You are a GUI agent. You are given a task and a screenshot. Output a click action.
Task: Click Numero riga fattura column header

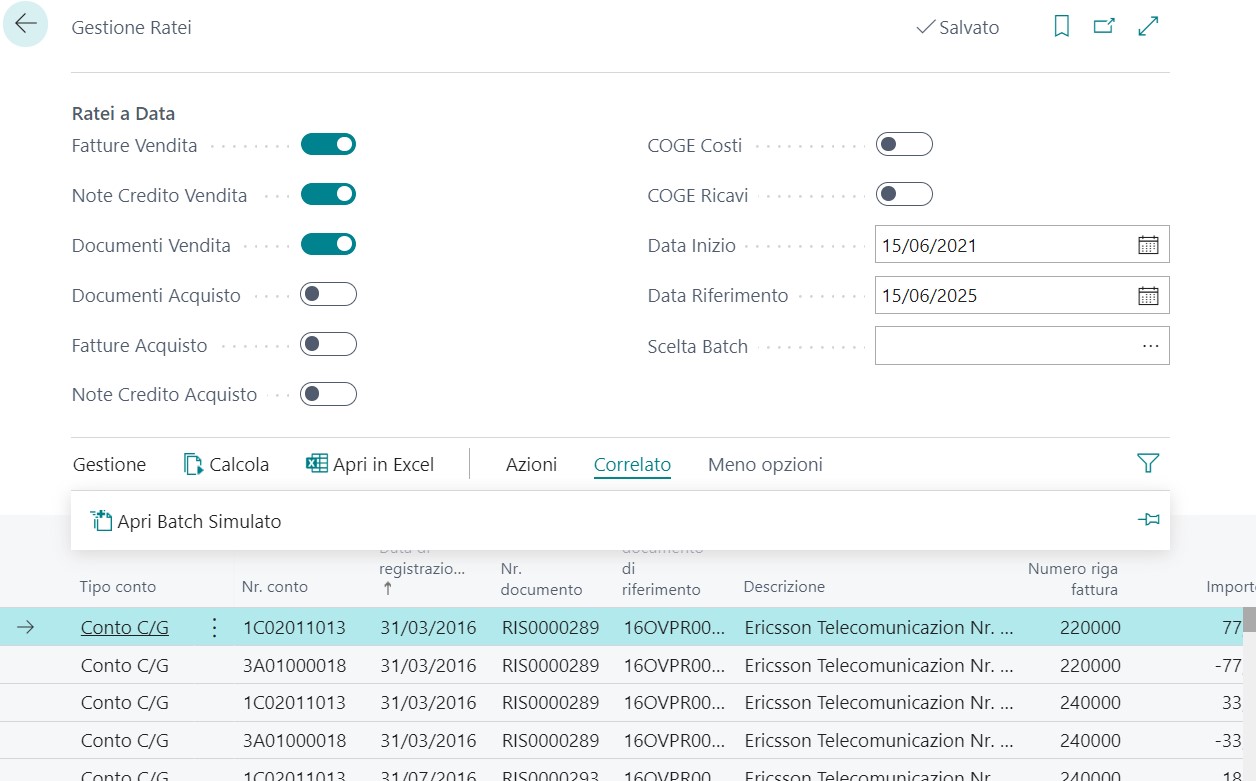coord(1073,579)
